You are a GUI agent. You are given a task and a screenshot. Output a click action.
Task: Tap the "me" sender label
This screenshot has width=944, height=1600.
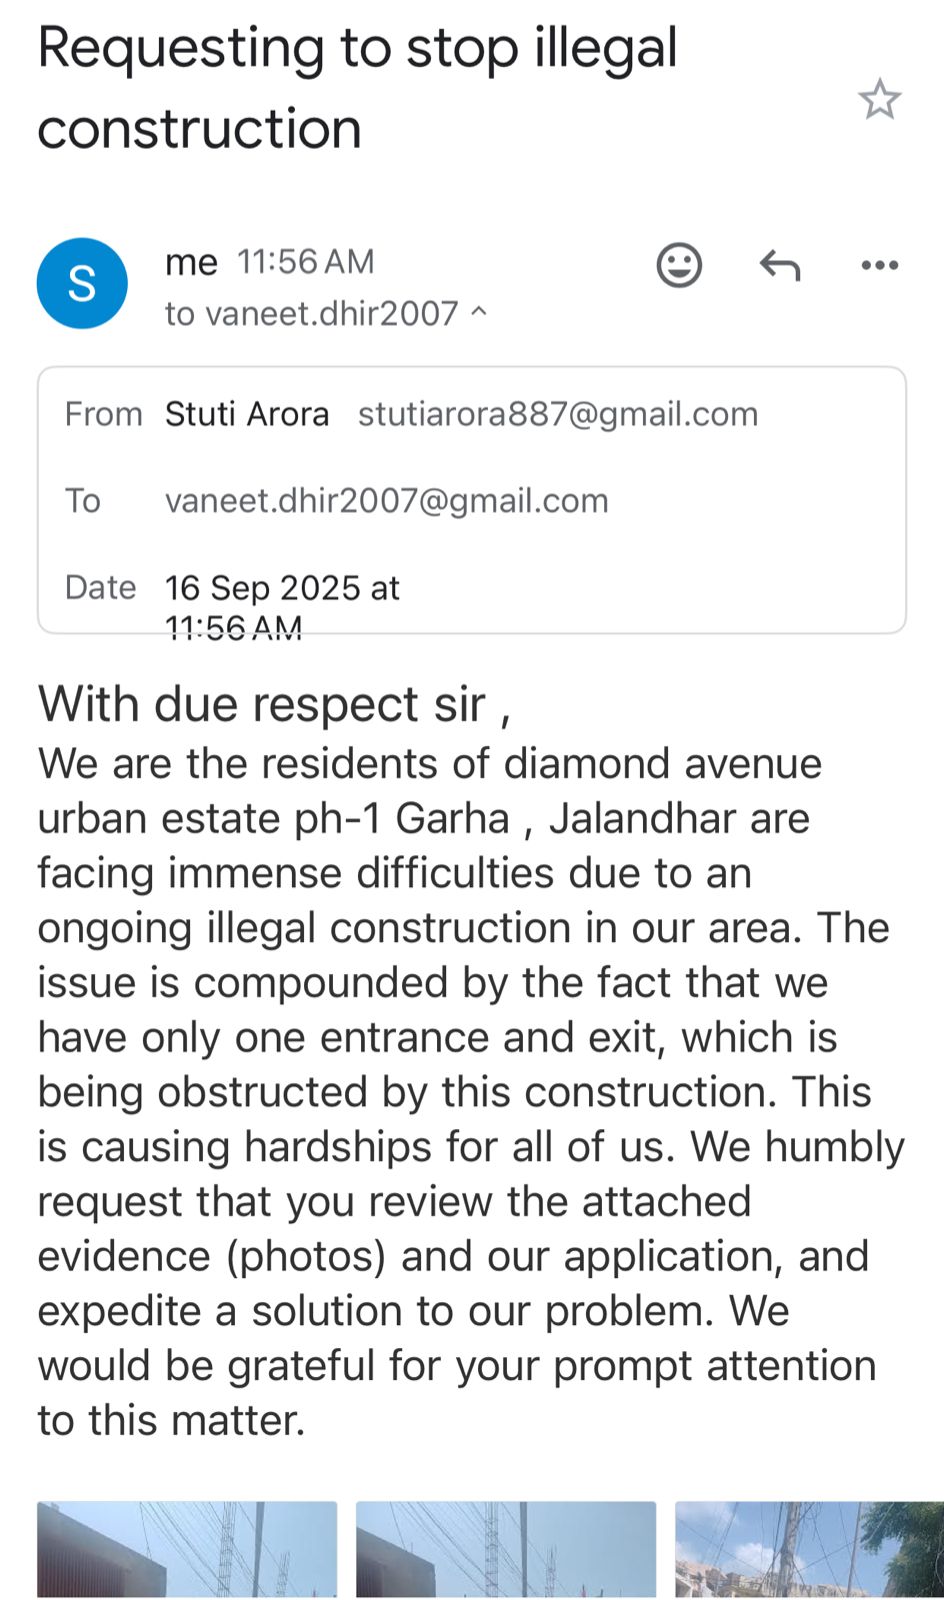(x=191, y=262)
